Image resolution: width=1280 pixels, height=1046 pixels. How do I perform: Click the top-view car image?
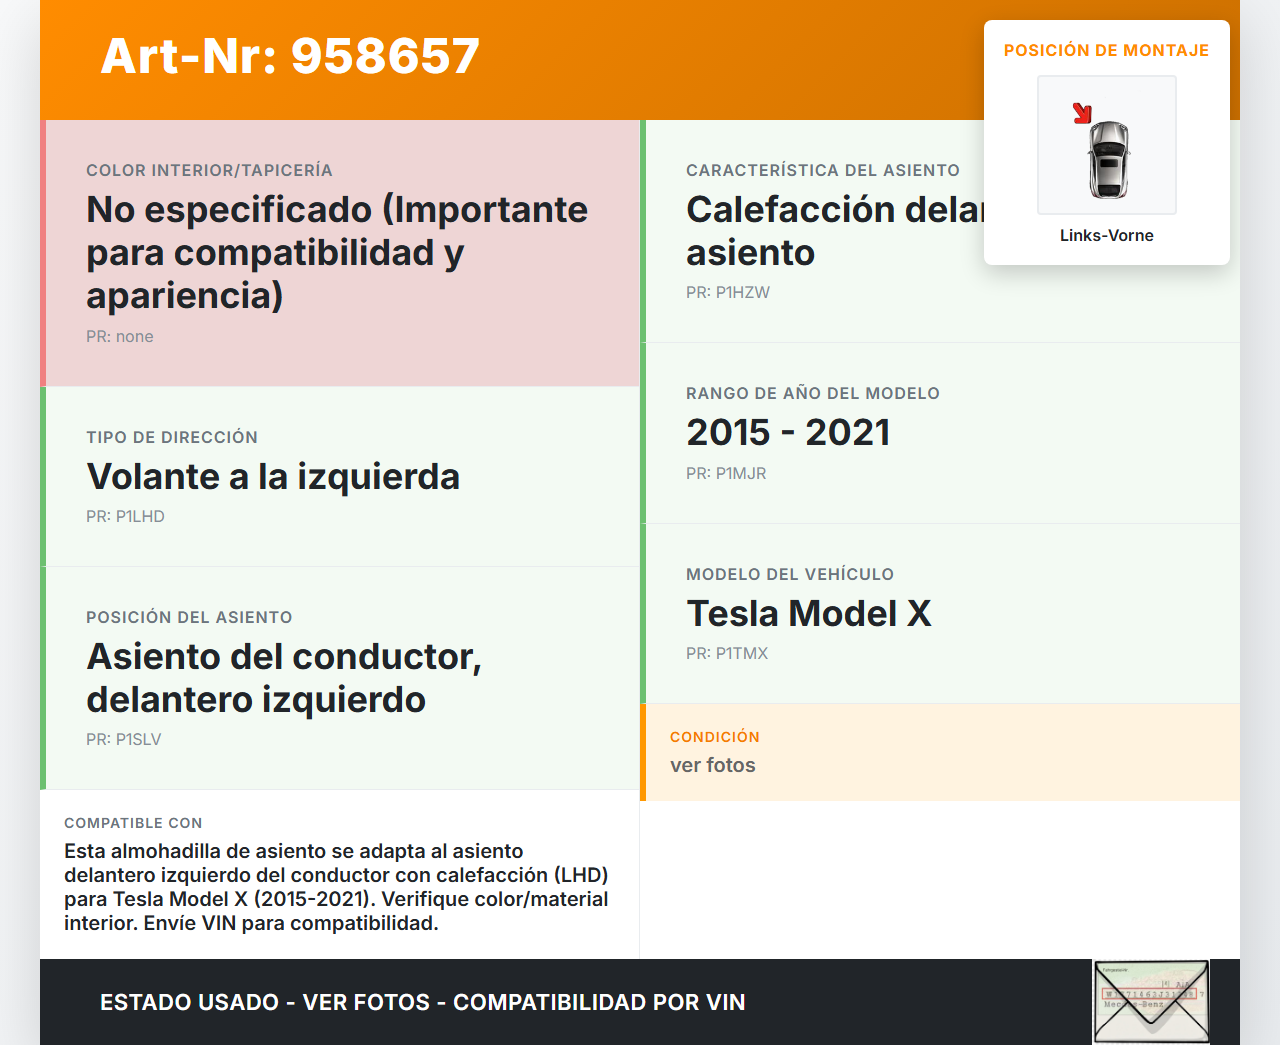[1108, 158]
